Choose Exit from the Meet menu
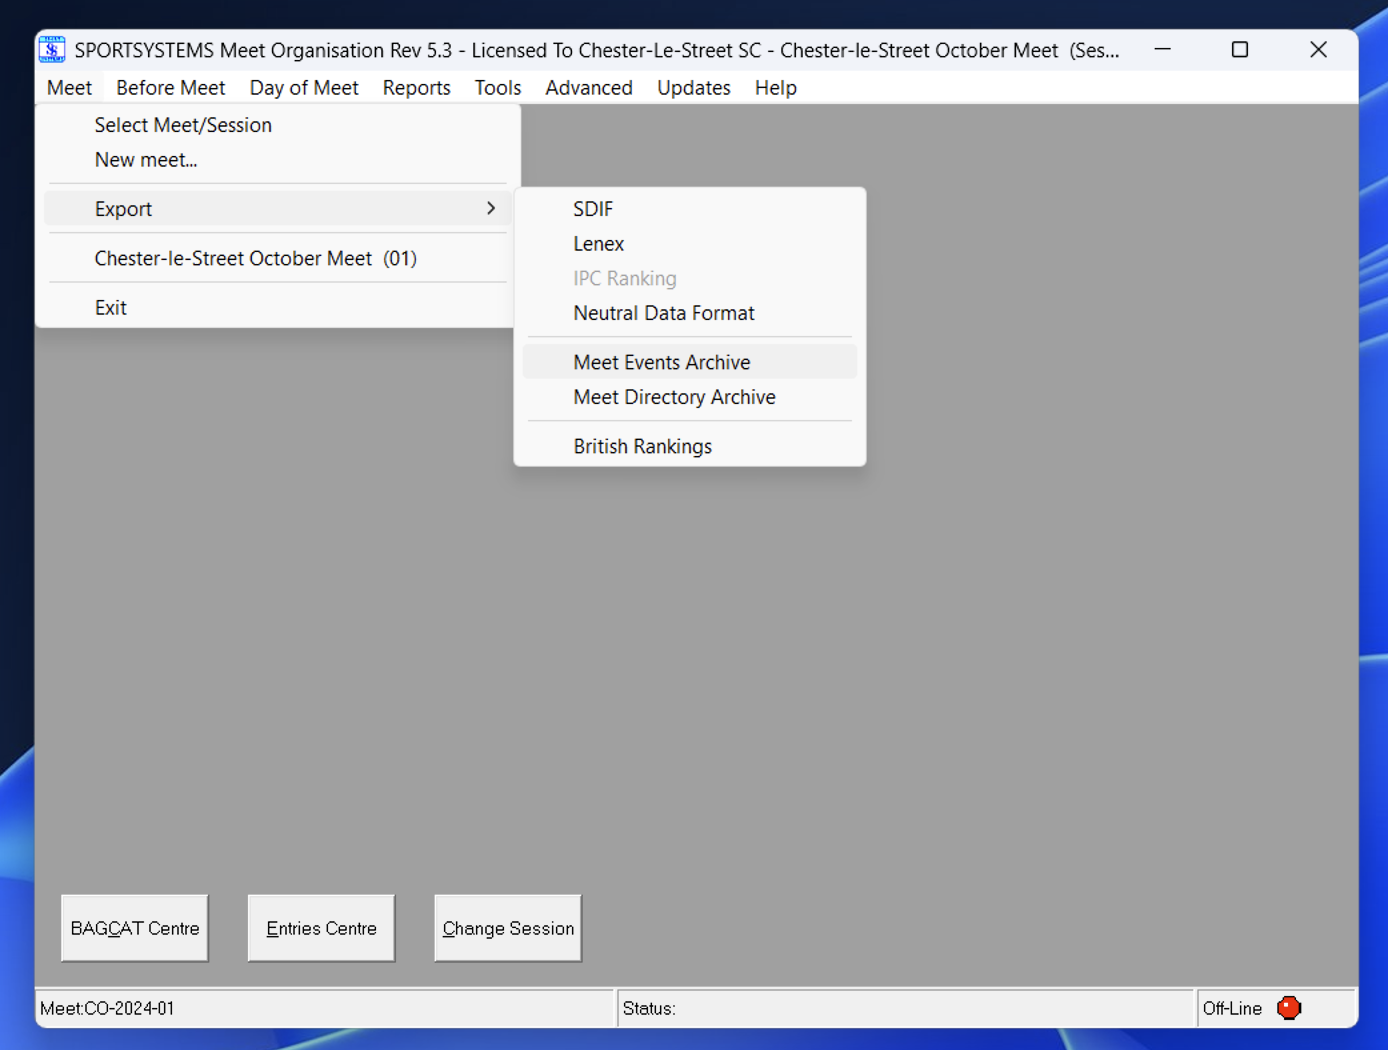Viewport: 1388px width, 1050px height. [277, 308]
